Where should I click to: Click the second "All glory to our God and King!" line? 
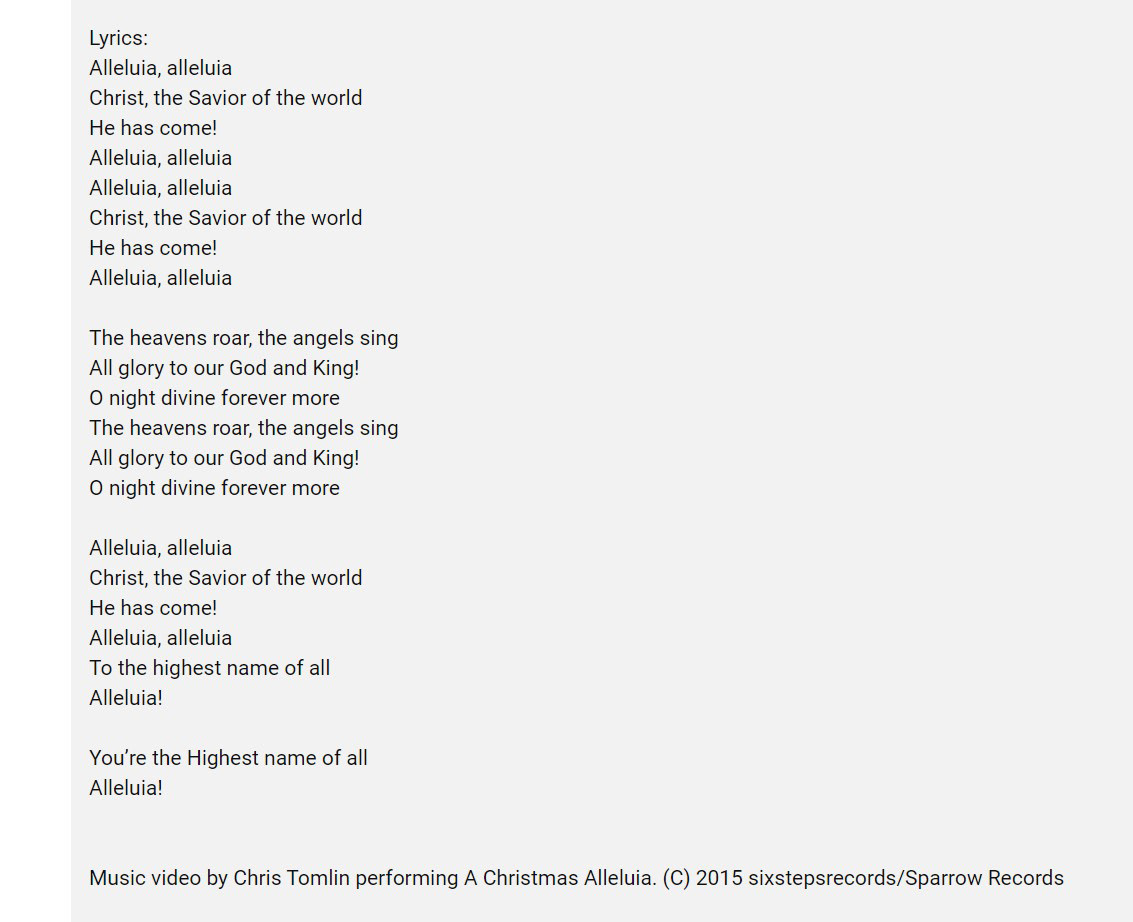point(224,458)
